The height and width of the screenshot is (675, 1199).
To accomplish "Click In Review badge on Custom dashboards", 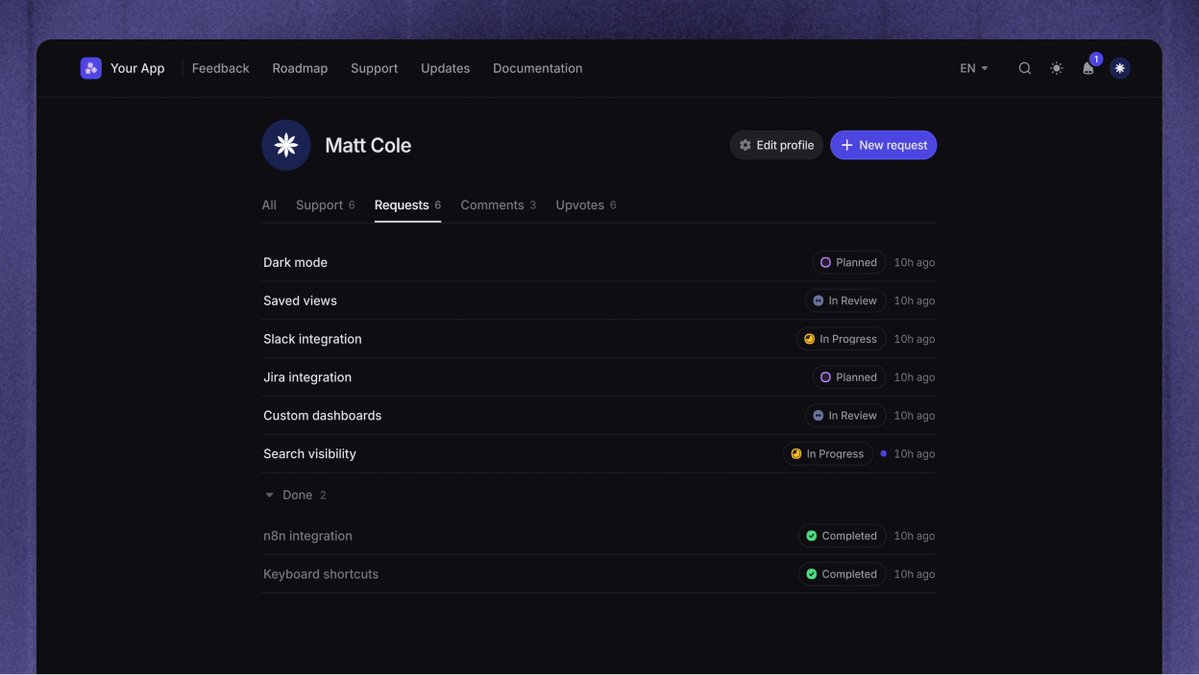I will (x=845, y=415).
